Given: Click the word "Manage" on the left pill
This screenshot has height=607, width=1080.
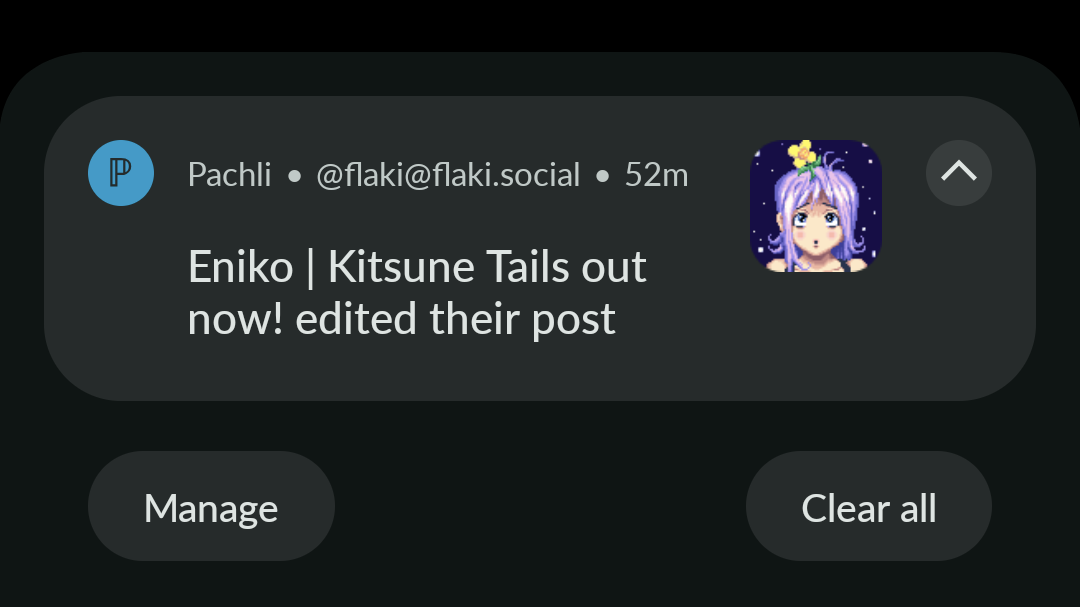Looking at the screenshot, I should pyautogui.click(x=211, y=508).
